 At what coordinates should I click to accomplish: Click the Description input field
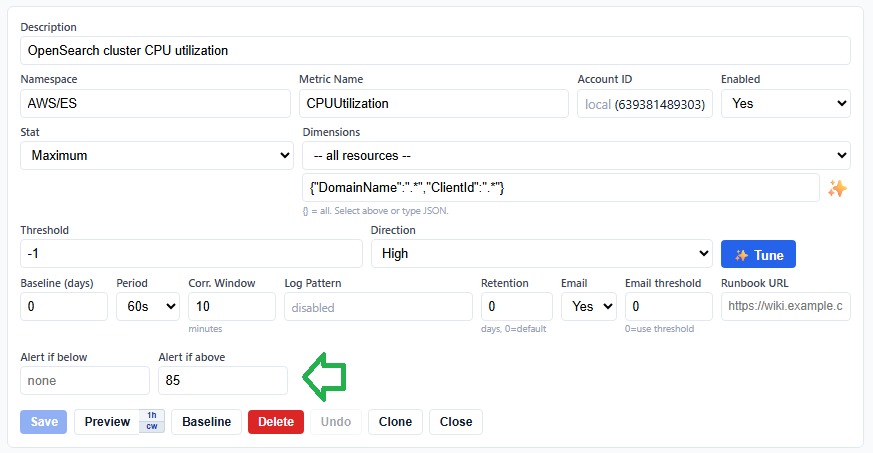435,51
